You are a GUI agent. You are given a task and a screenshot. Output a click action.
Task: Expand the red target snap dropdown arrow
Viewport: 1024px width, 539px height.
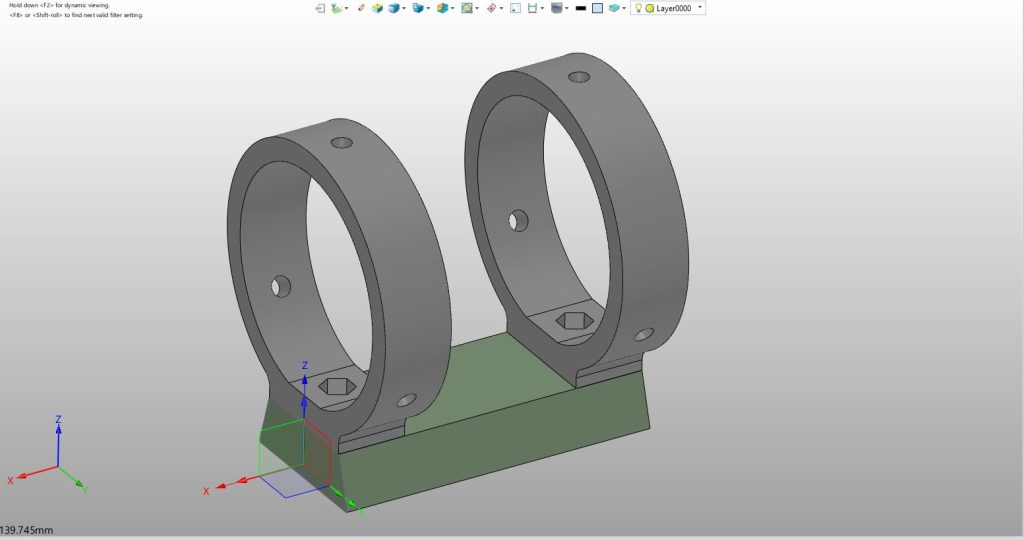click(501, 8)
